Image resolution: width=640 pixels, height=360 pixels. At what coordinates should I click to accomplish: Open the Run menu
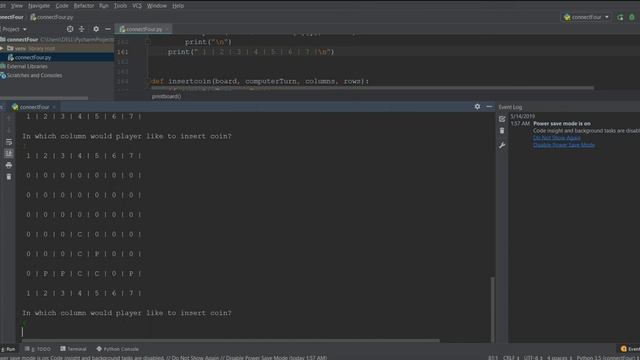[104, 6]
